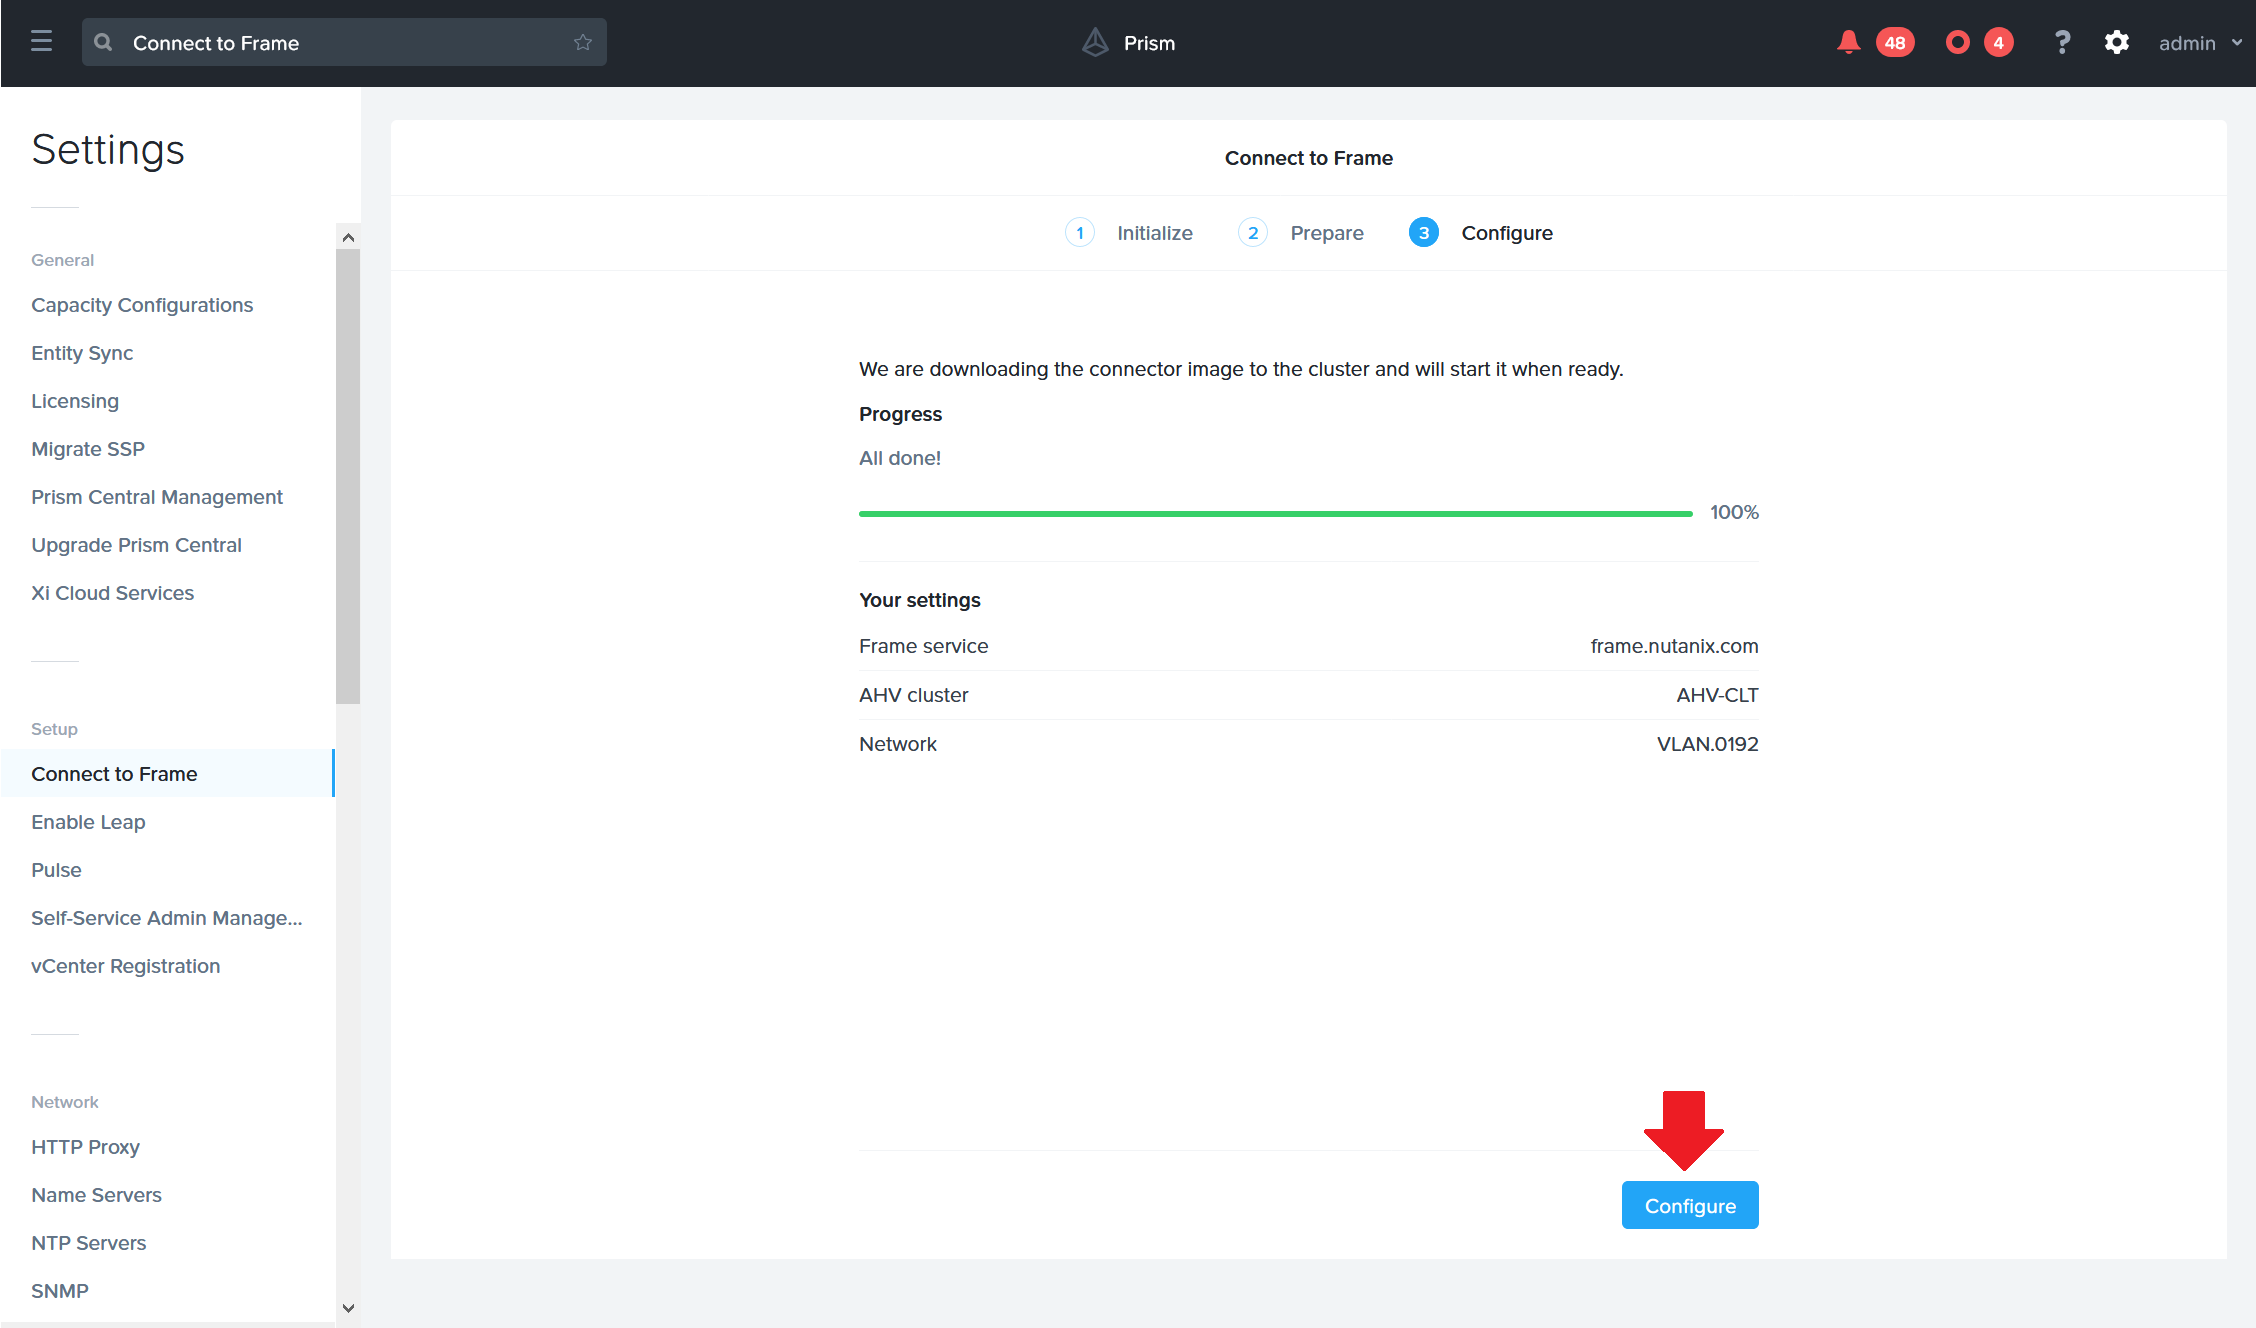Go to step 1 Initialize

1129,233
